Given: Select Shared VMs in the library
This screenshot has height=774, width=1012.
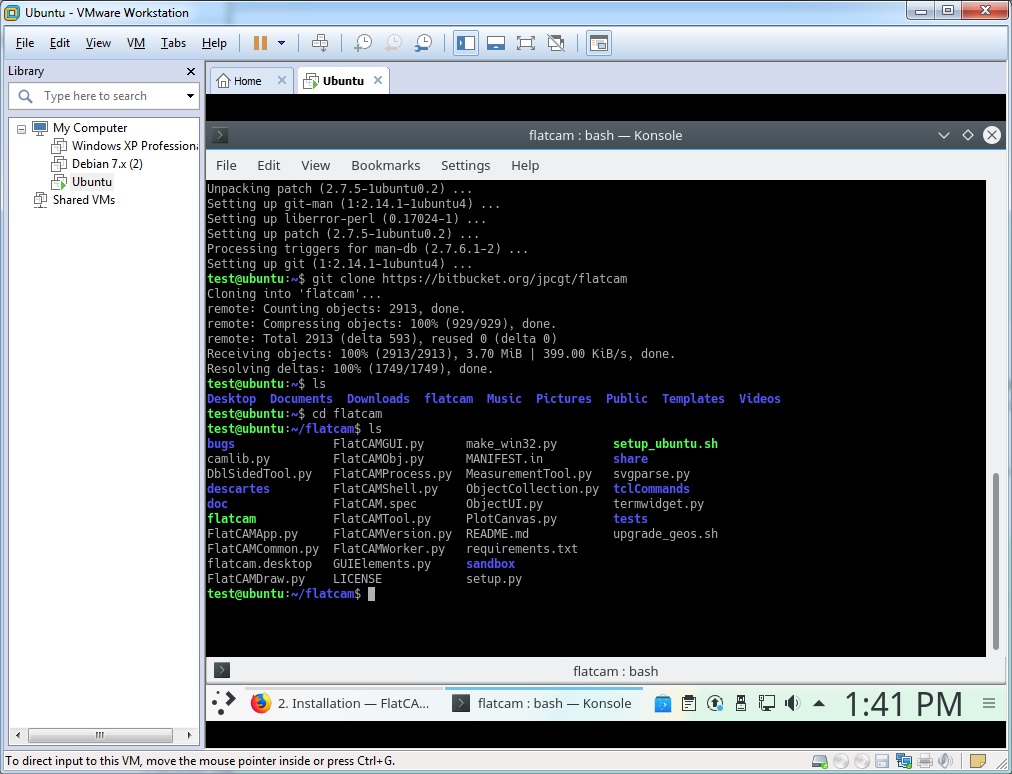Looking at the screenshot, I should [x=84, y=200].
